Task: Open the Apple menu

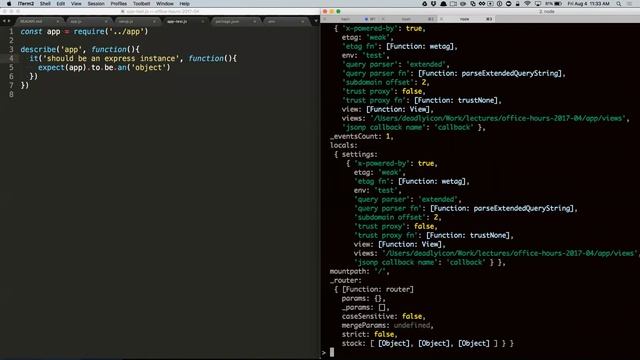Action: (x=9, y=4)
